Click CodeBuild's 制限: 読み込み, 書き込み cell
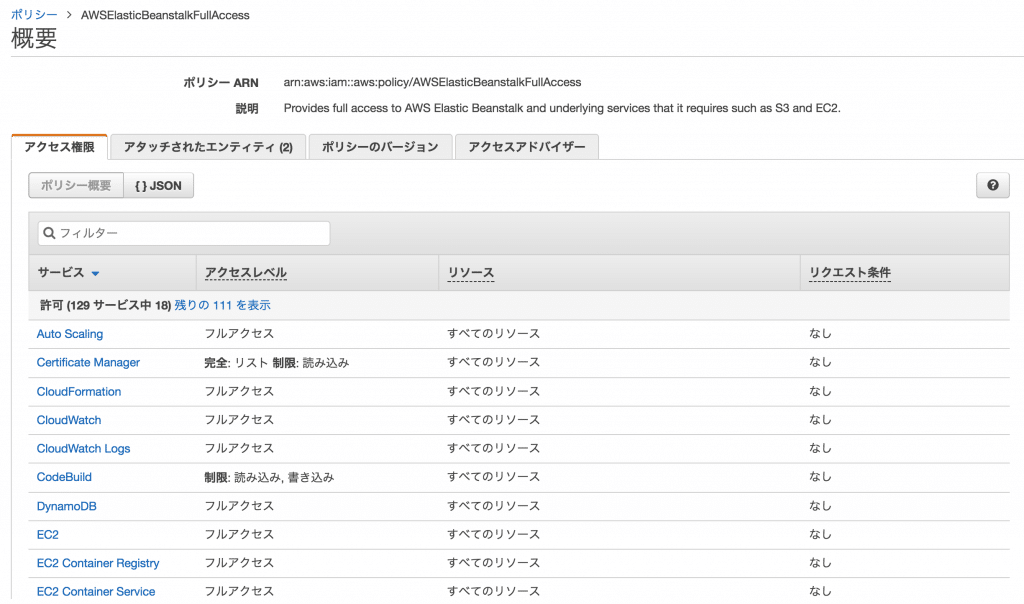The image size is (1024, 604). (269, 477)
